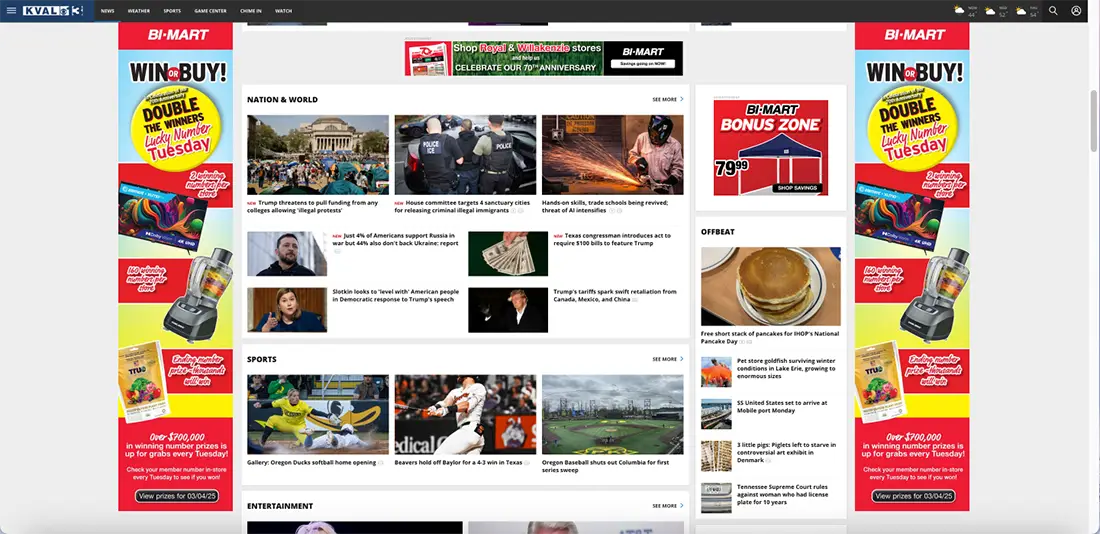Open 3 little pigs Denmark exhibit headline
The height and width of the screenshot is (534, 1100).
pyautogui.click(x=786, y=453)
